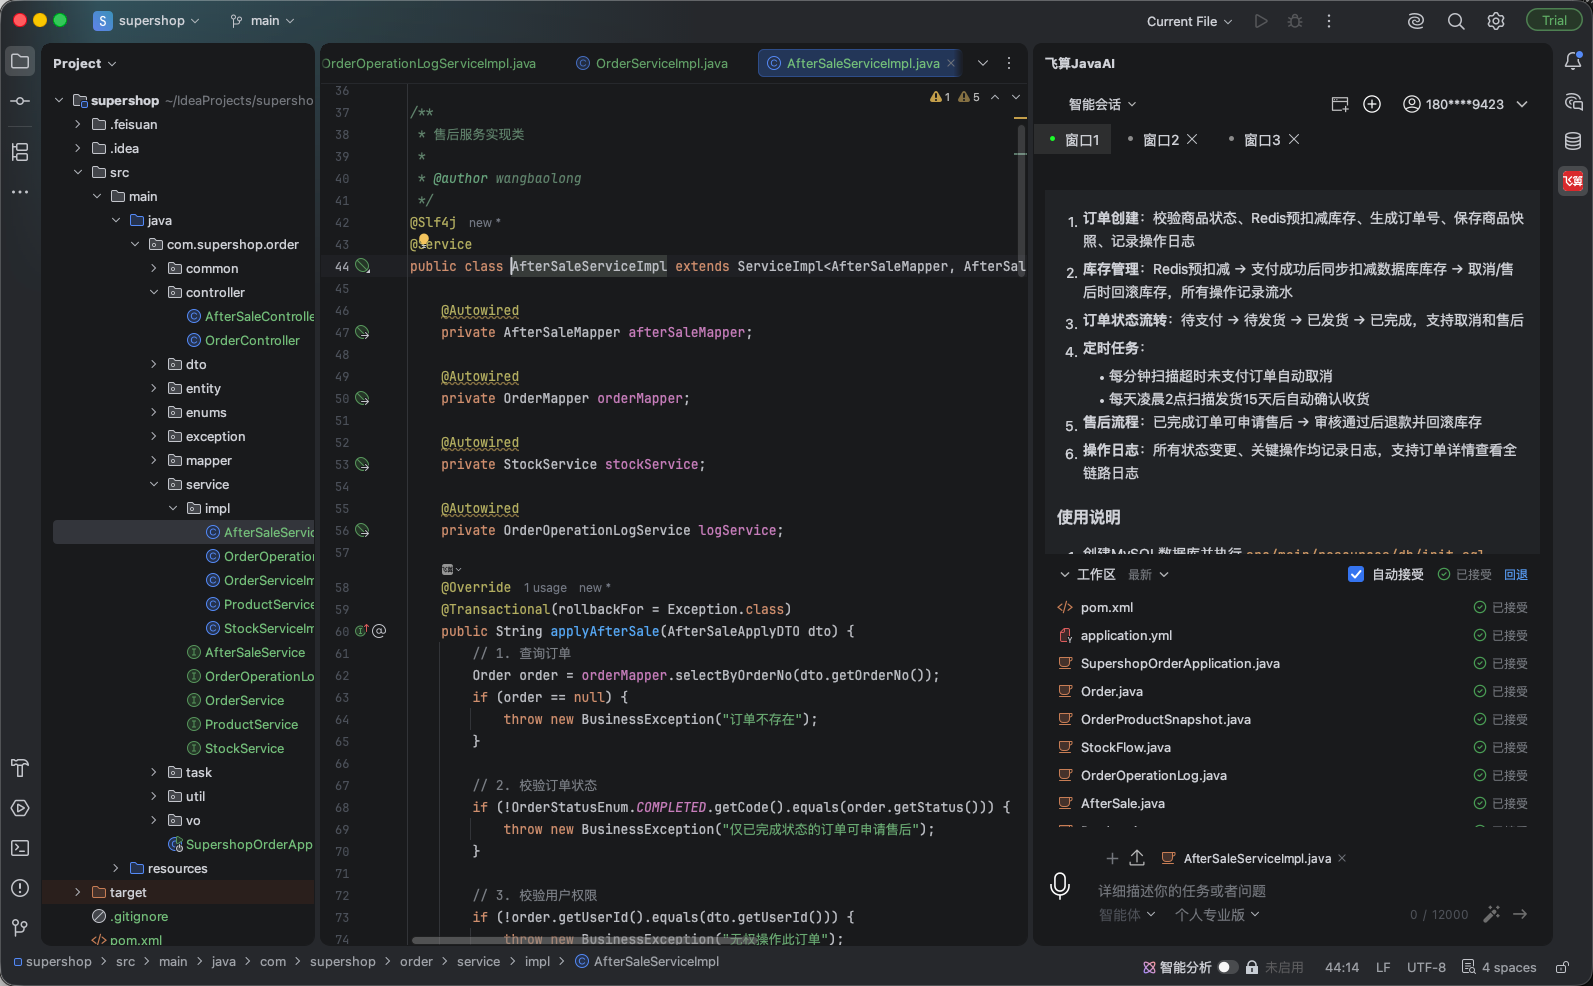
Task: Open the Build hammer tool window
Action: click(x=20, y=768)
